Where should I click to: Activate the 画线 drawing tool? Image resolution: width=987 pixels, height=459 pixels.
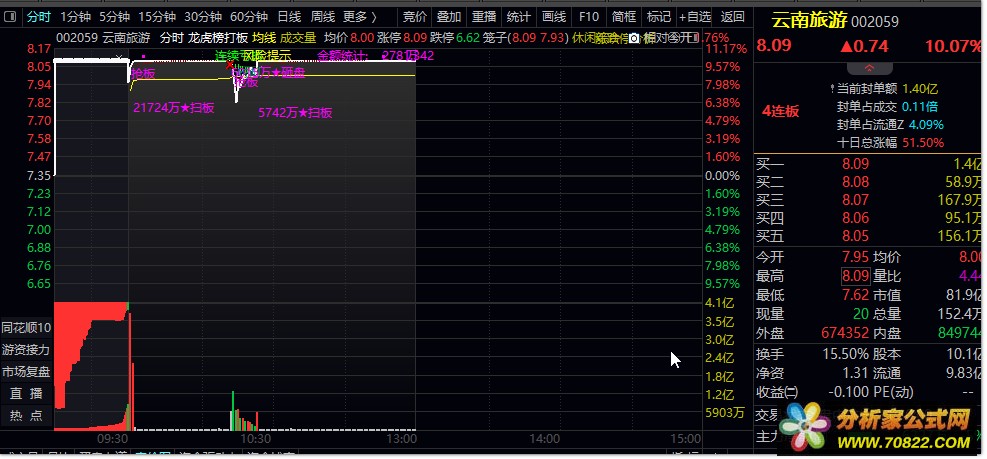(553, 17)
